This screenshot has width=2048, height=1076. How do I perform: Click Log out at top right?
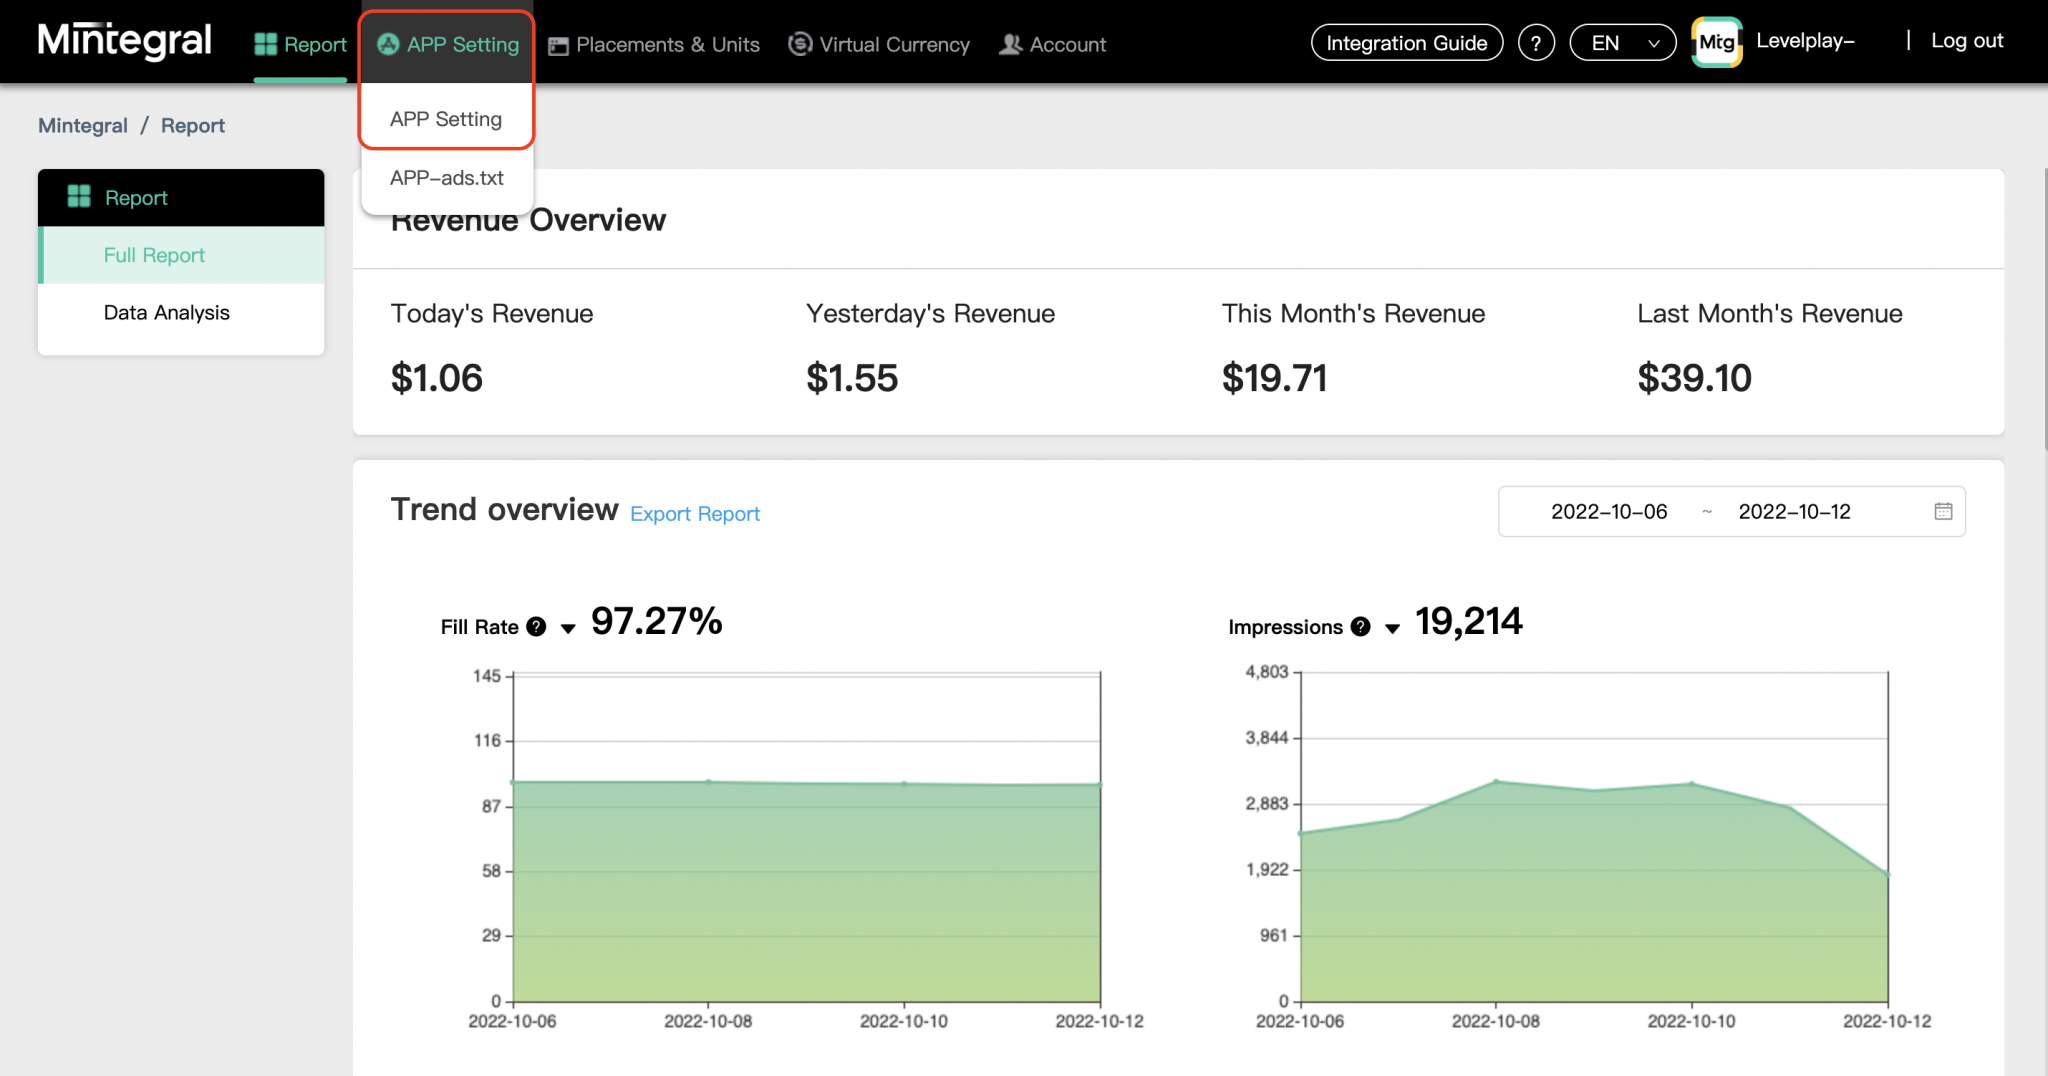click(1967, 40)
